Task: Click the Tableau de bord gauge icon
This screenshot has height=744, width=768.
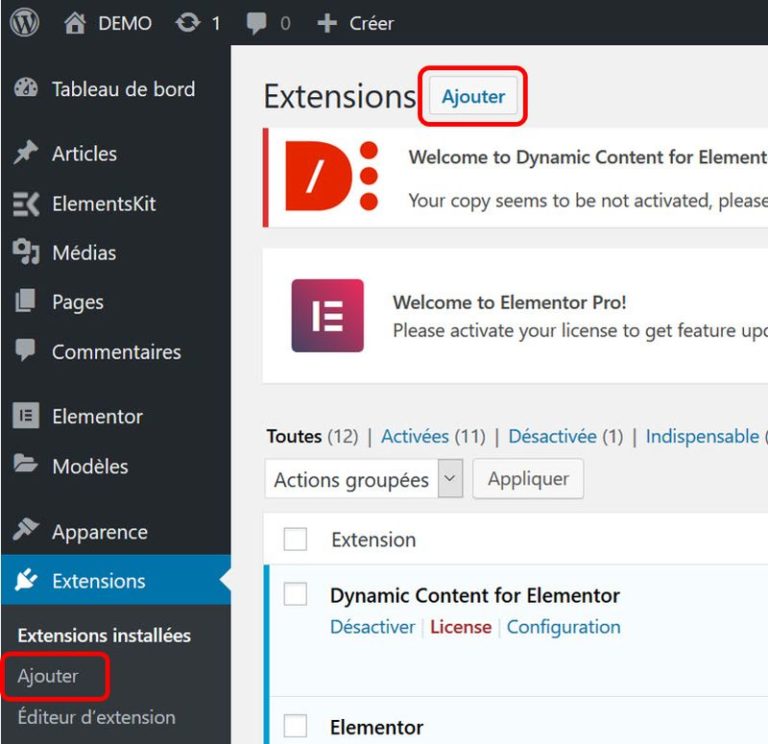Action: point(26,88)
